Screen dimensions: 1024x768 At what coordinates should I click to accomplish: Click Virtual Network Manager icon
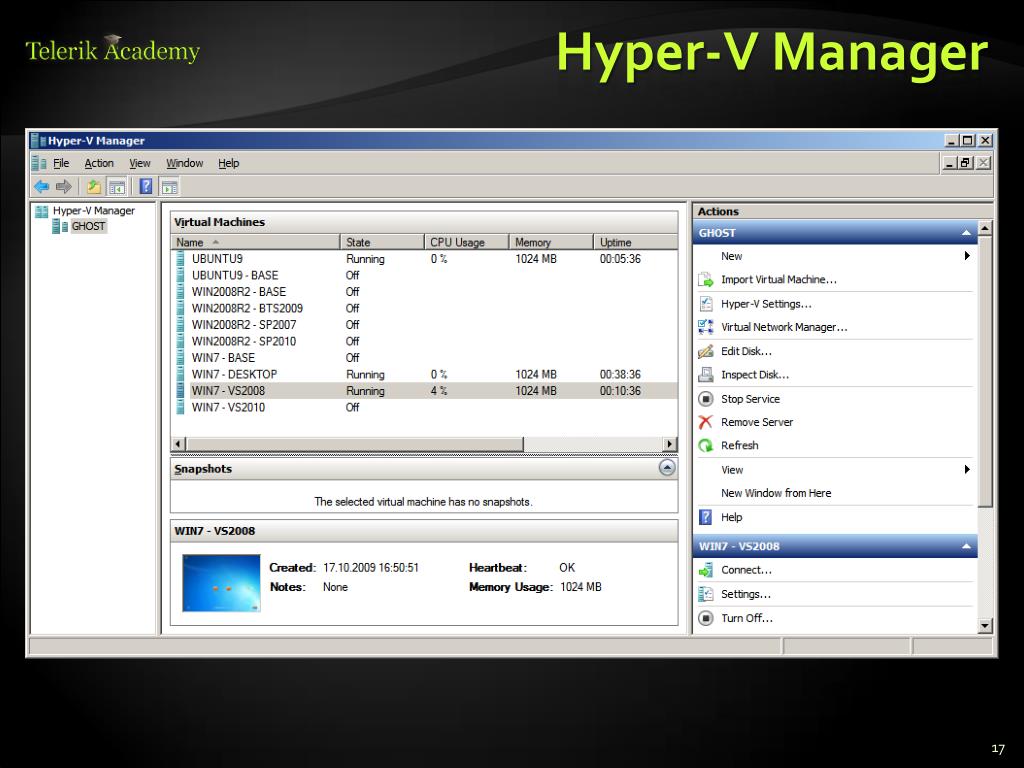[706, 327]
